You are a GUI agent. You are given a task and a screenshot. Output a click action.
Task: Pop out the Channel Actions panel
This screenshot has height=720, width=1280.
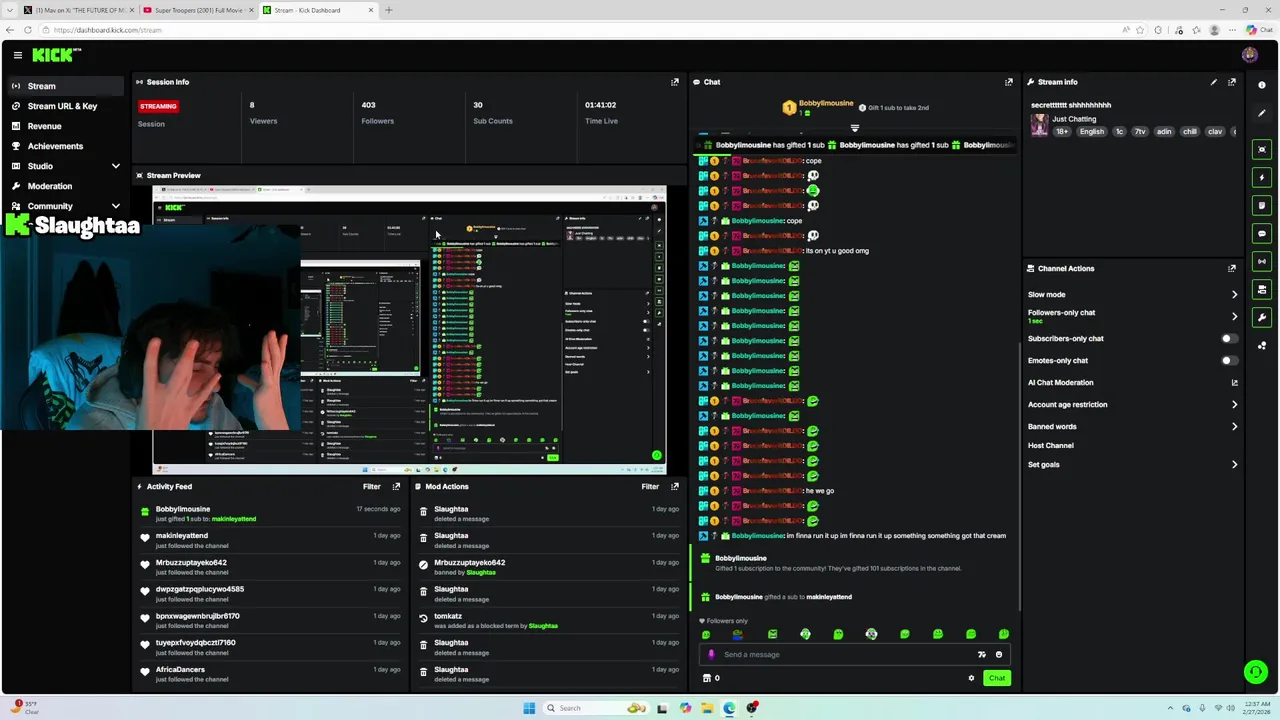coord(1232,268)
